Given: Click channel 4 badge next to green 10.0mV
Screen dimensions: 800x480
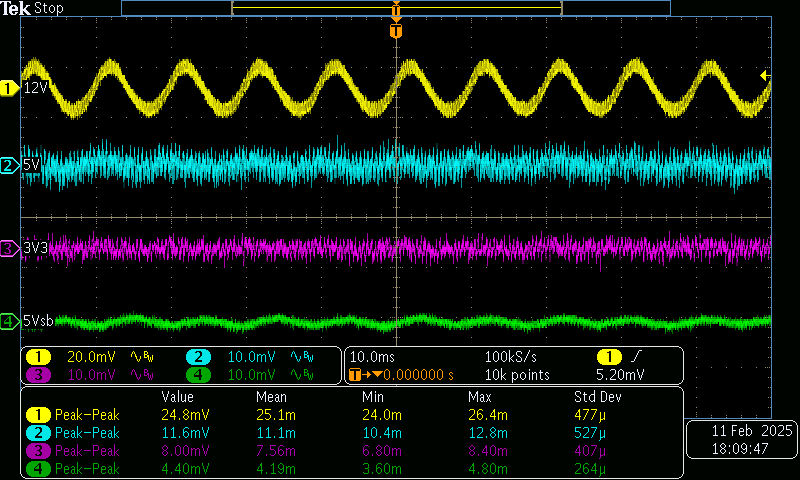Looking at the screenshot, I should pos(198,375).
